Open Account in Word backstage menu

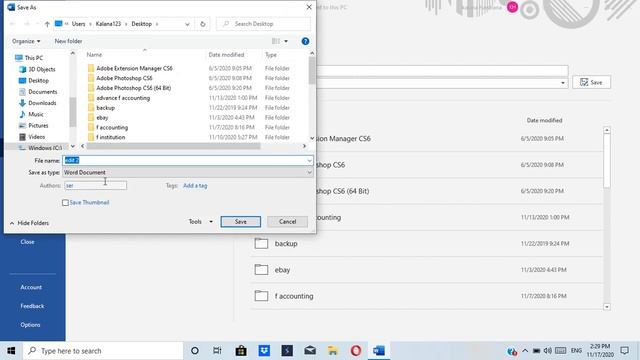[31, 287]
